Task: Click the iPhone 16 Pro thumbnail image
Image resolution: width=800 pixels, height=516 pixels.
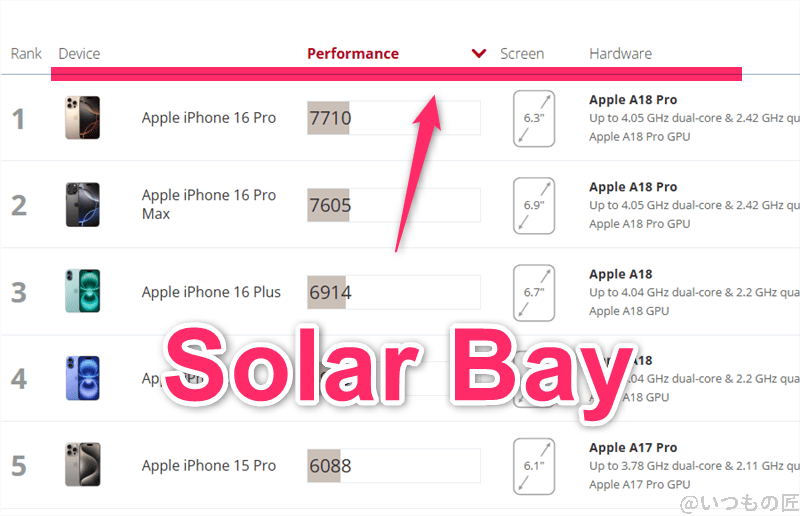Action: (x=82, y=118)
